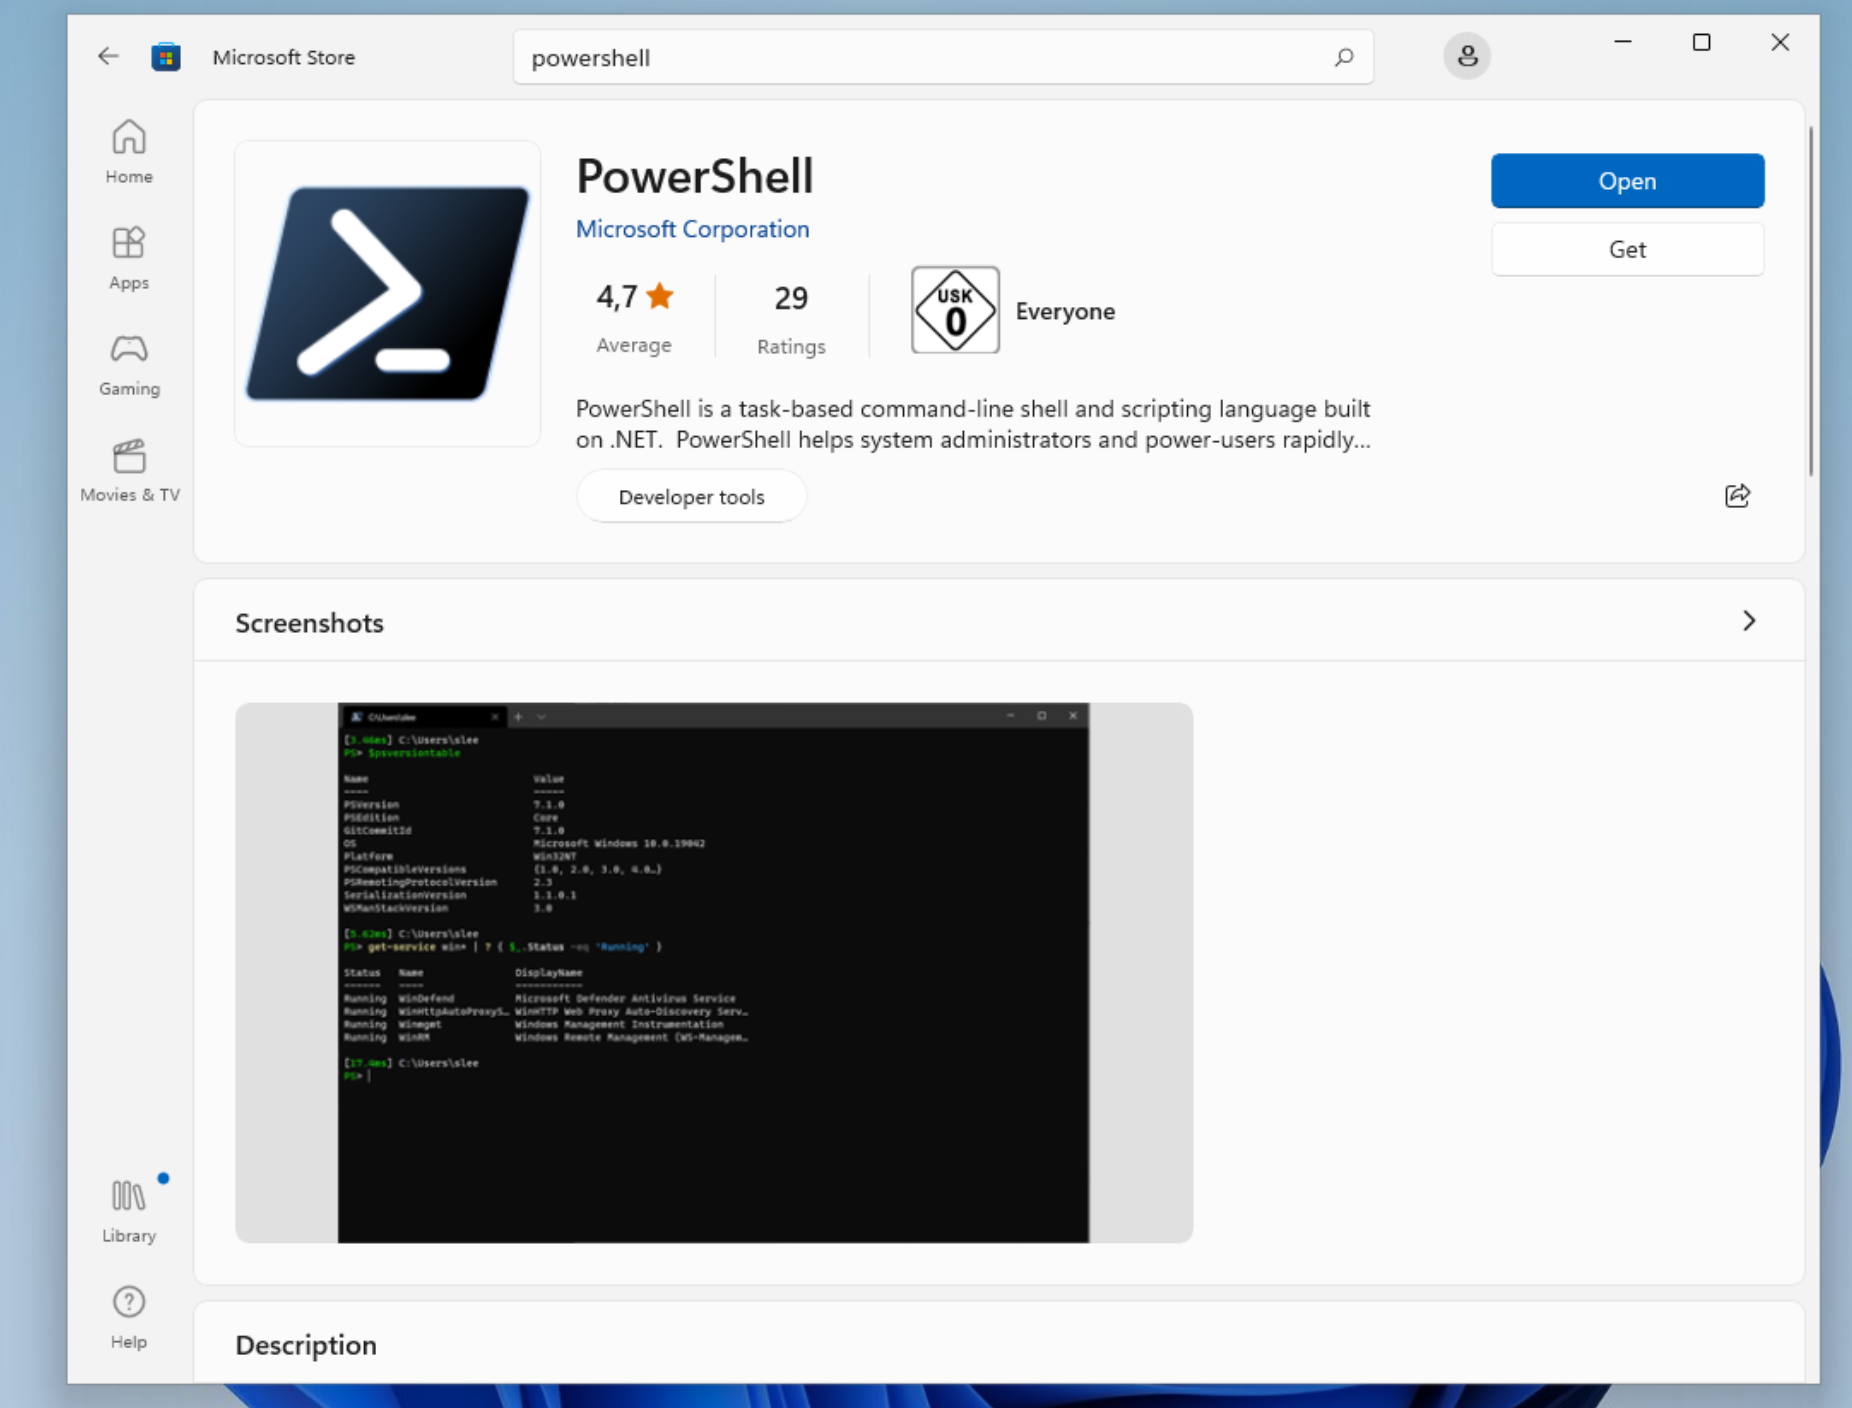Click the PowerShell app title
The image size is (1852, 1408).
pyautogui.click(x=695, y=176)
